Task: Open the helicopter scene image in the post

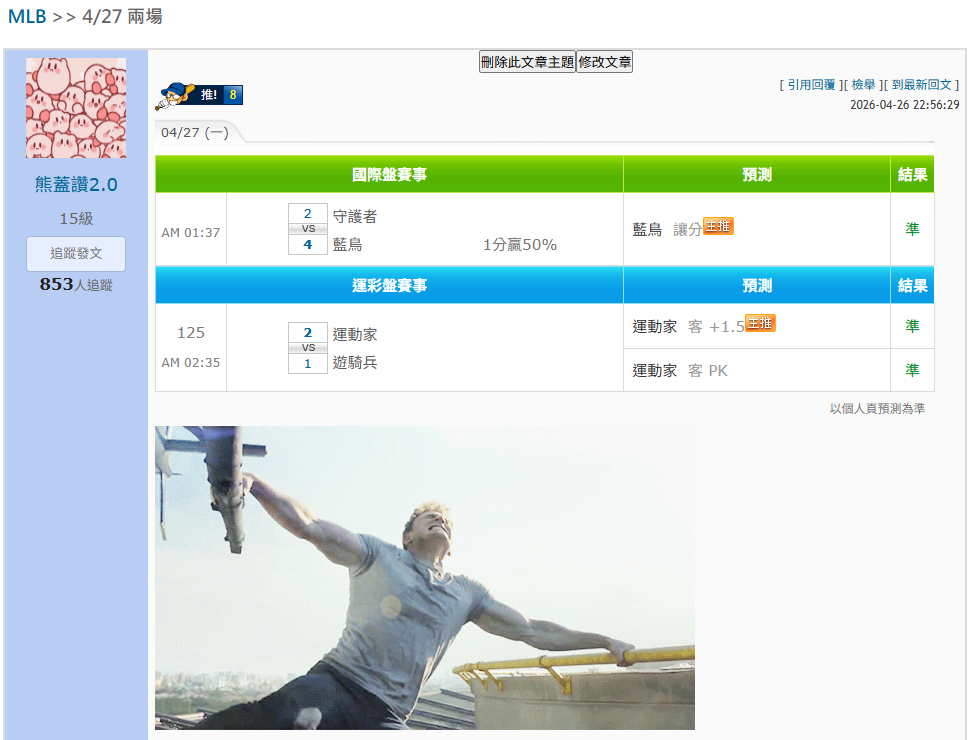Action: coord(425,577)
